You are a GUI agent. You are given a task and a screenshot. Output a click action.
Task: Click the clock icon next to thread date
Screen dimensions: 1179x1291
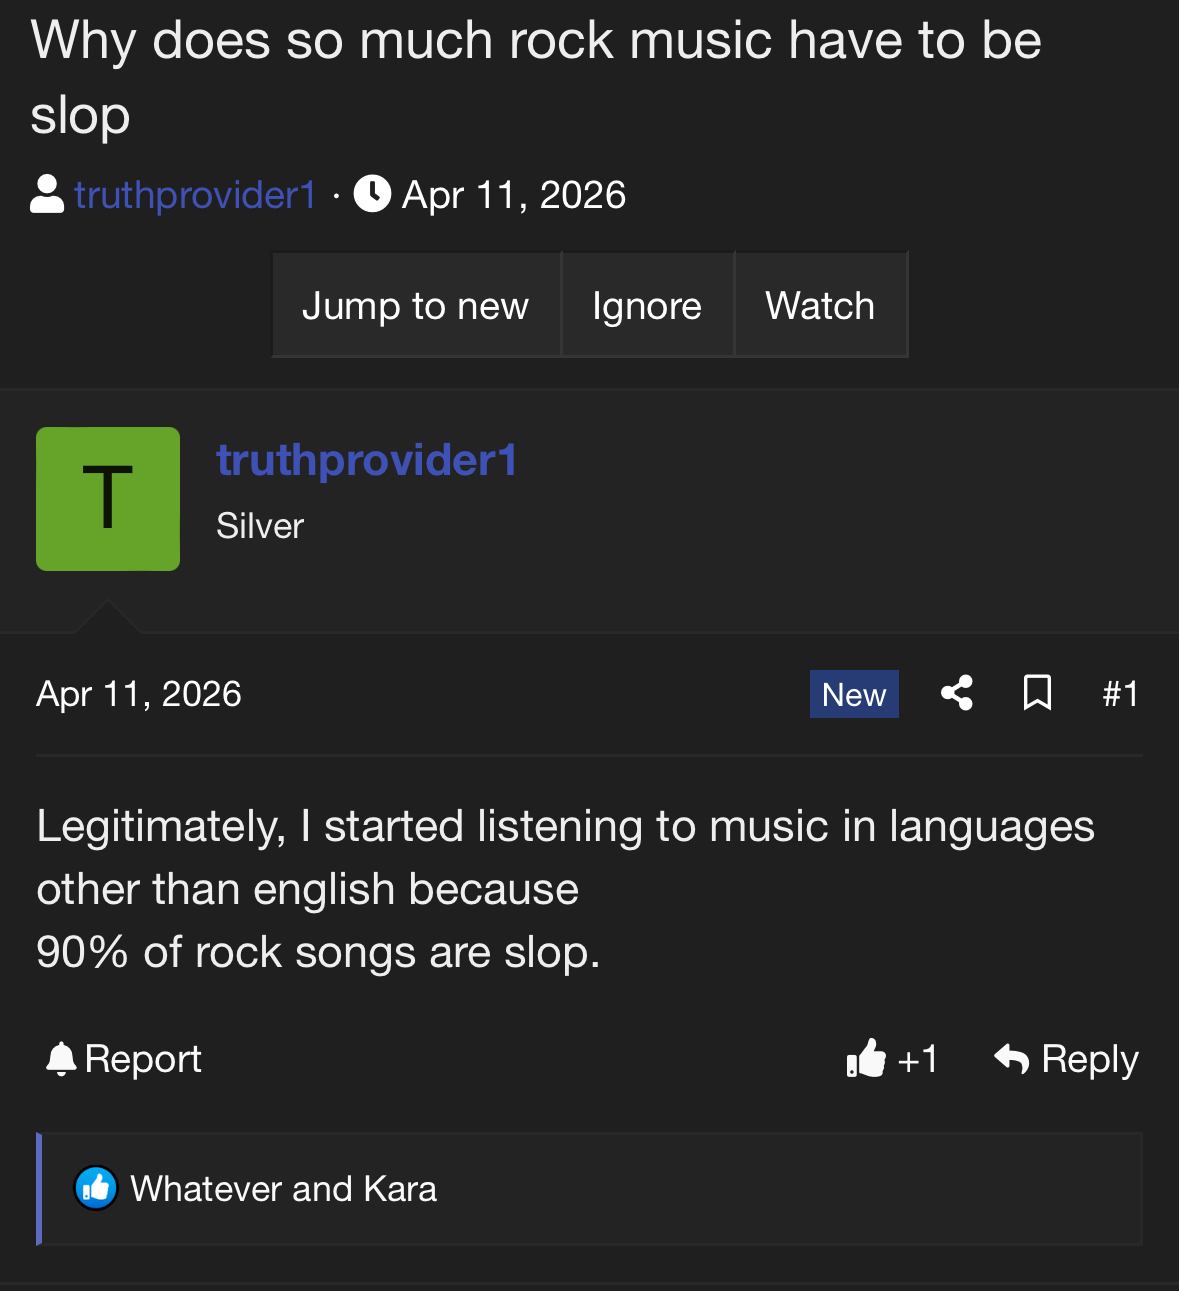pyautogui.click(x=372, y=195)
